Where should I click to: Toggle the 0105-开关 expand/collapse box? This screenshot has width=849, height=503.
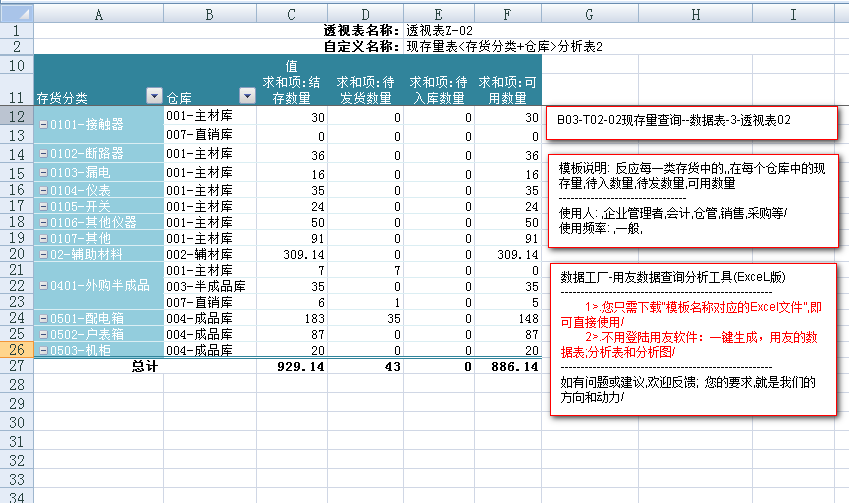click(x=43, y=206)
